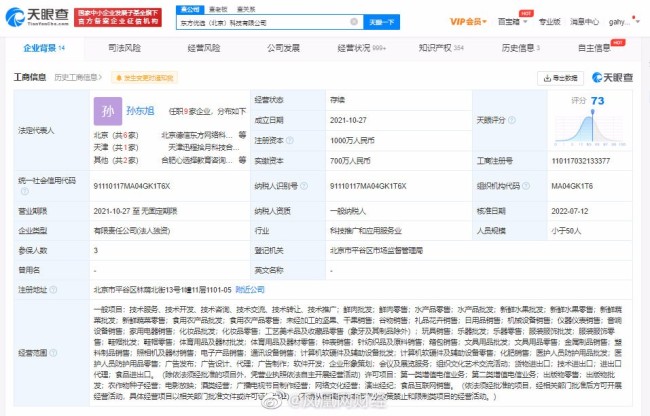Open help icon next to 注册资本
Screen dimensions: 650x416
click(x=290, y=140)
